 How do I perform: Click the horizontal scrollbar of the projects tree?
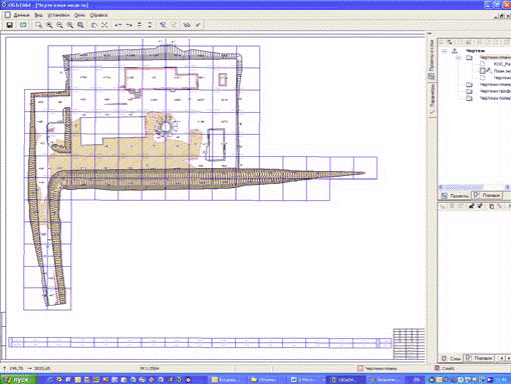pyautogui.click(x=474, y=187)
